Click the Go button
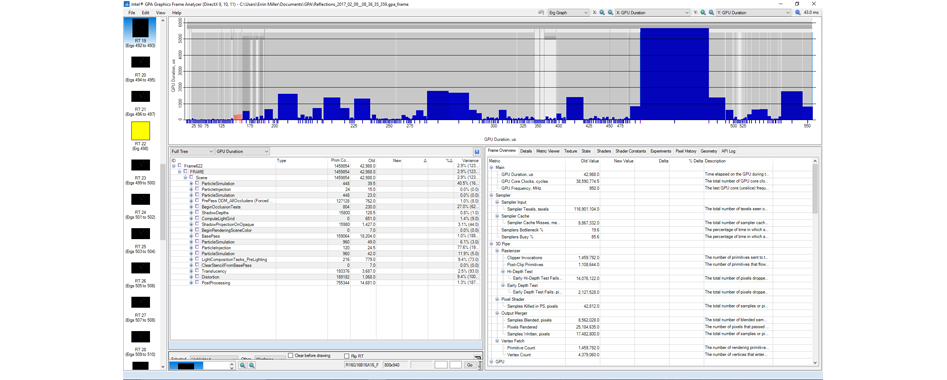 point(470,365)
